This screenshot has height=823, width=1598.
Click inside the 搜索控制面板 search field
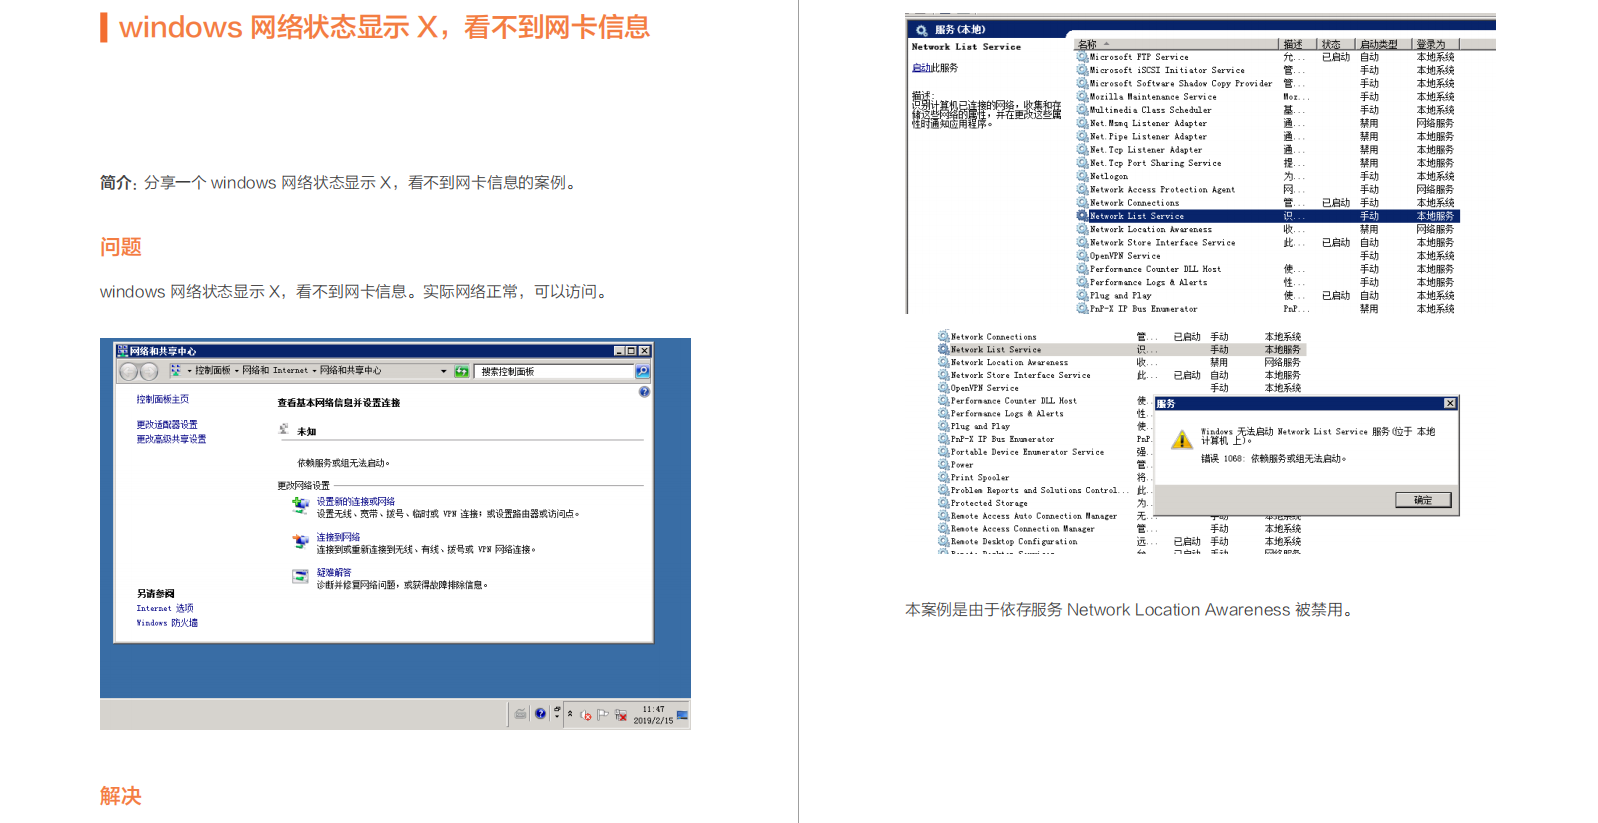[554, 371]
